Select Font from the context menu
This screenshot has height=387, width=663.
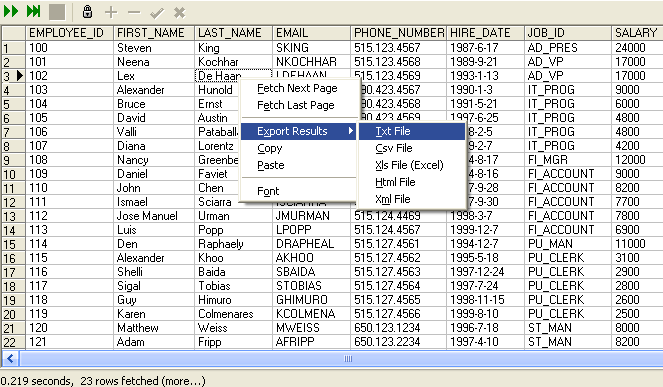pyautogui.click(x=298, y=191)
